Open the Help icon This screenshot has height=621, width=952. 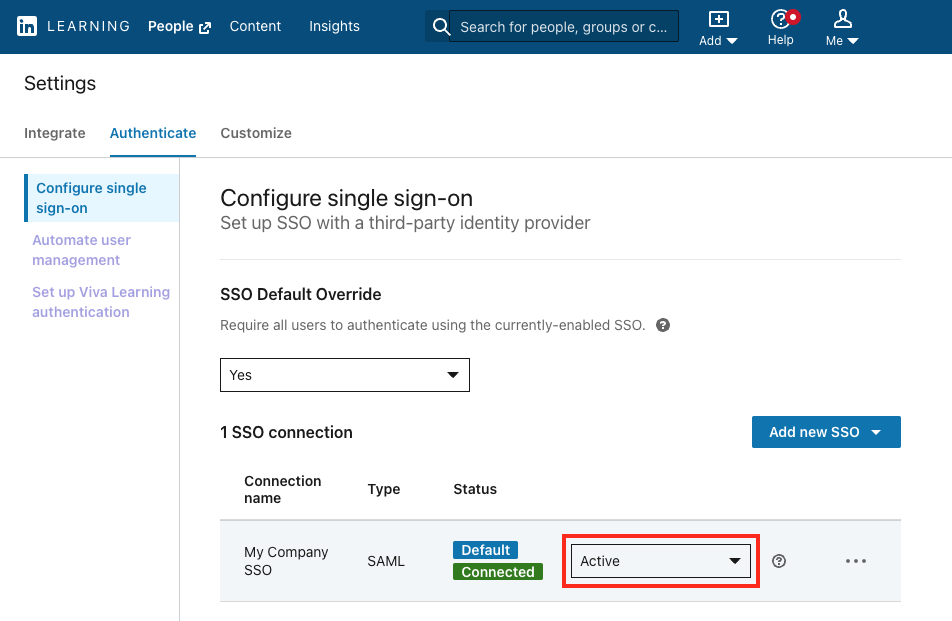pos(781,28)
